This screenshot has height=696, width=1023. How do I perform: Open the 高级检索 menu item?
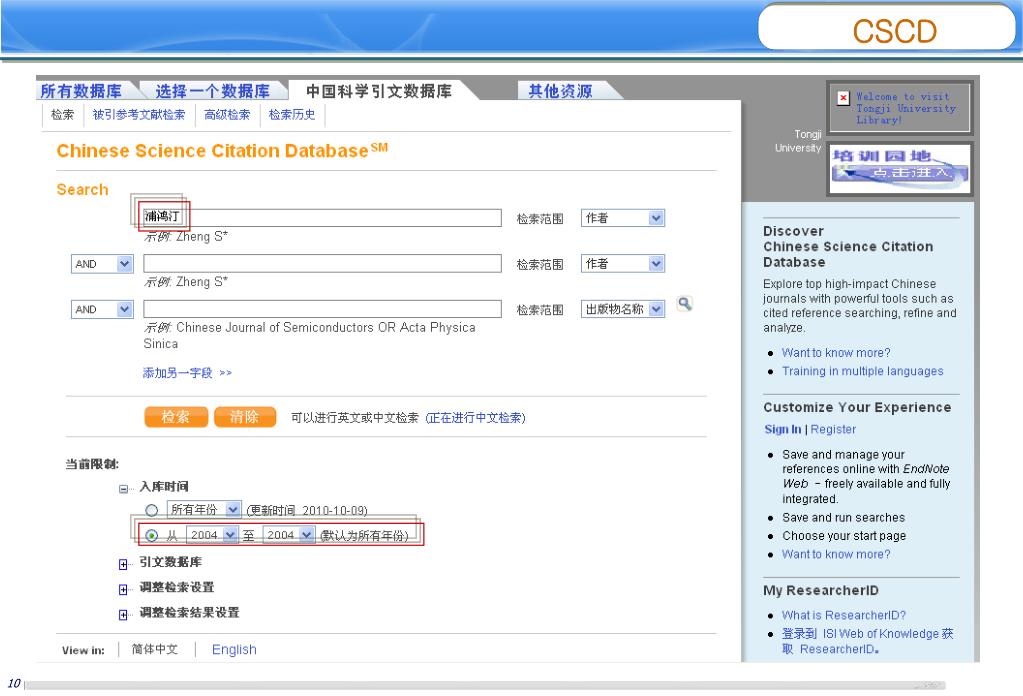click(227, 114)
